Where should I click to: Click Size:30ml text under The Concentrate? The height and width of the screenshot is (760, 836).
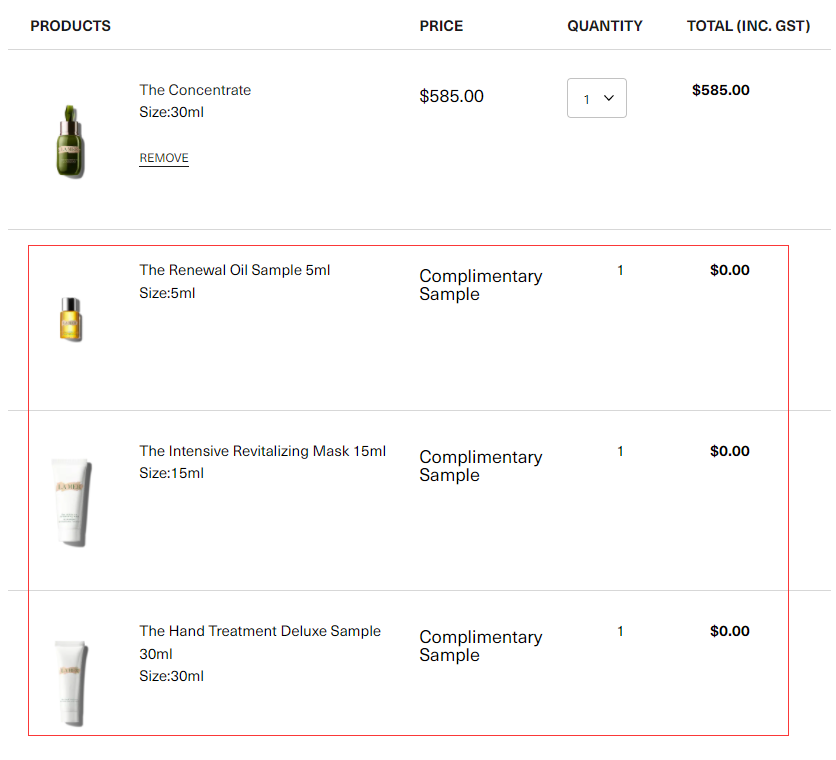pos(171,113)
